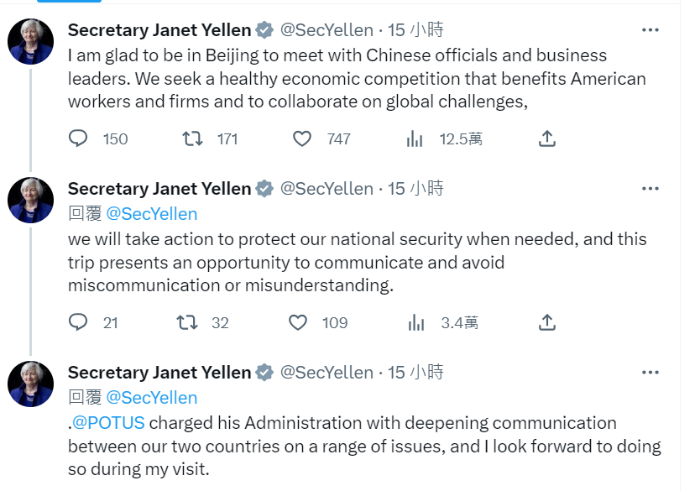The width and height of the screenshot is (700, 491).
Task: View analytics of tweet with 3.4萬 views
Action: [x=415, y=322]
